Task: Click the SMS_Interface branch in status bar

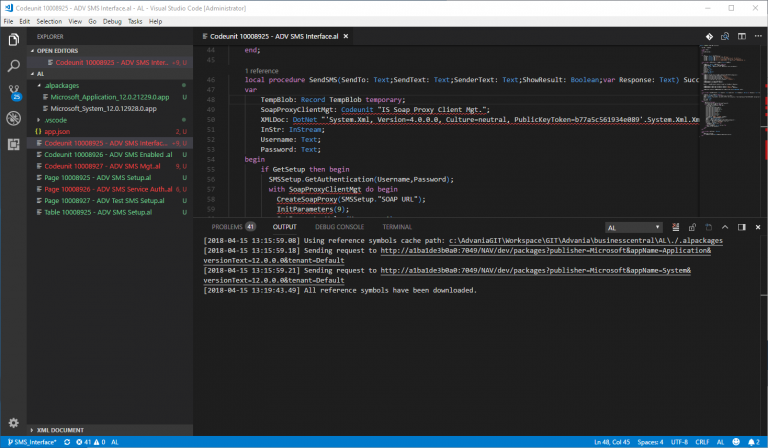Action: pos(30,441)
